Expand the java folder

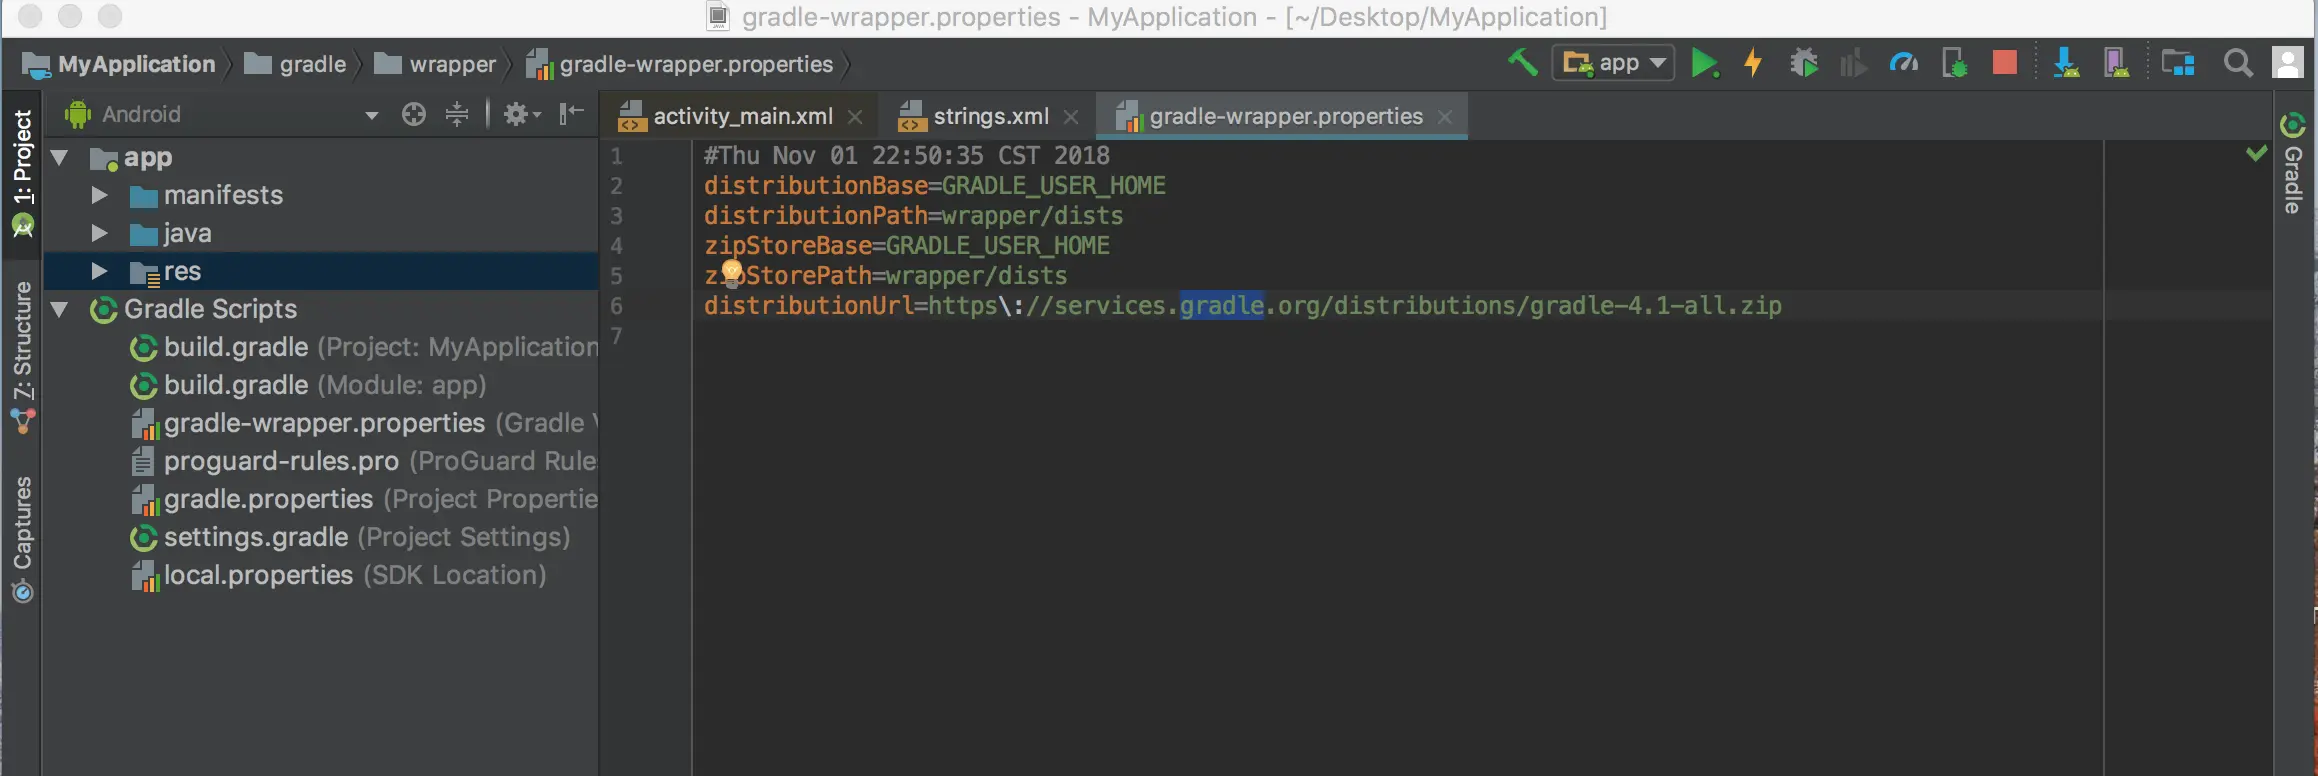click(99, 233)
